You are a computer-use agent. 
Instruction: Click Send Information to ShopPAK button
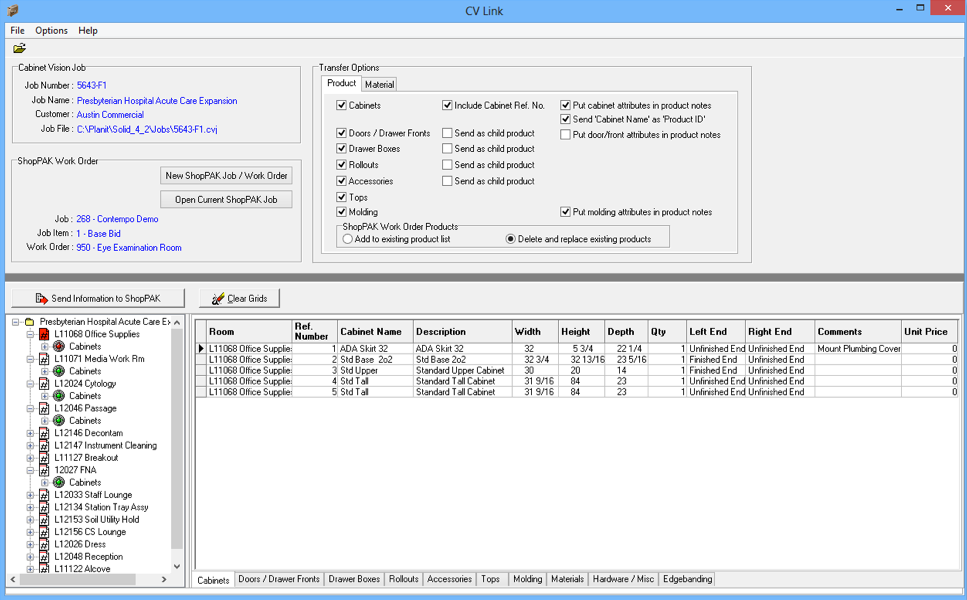tap(97, 299)
